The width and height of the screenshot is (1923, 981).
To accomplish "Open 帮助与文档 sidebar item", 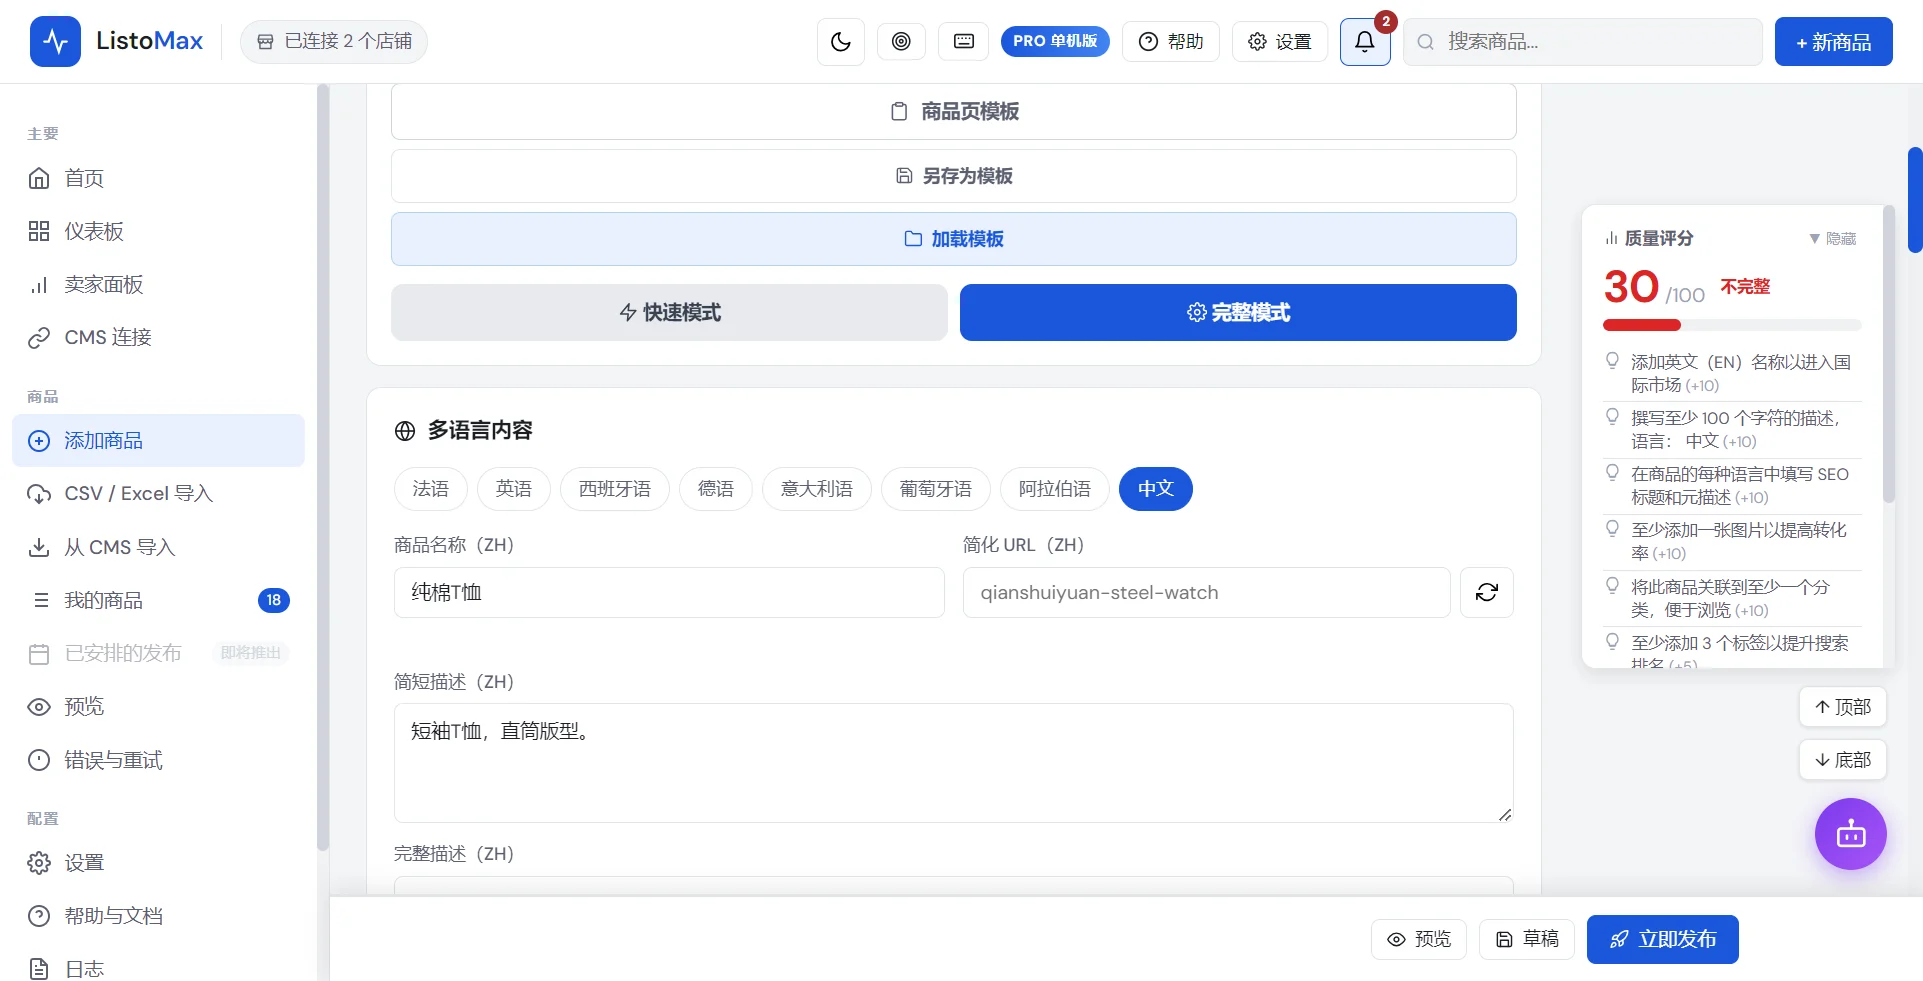I will point(159,915).
